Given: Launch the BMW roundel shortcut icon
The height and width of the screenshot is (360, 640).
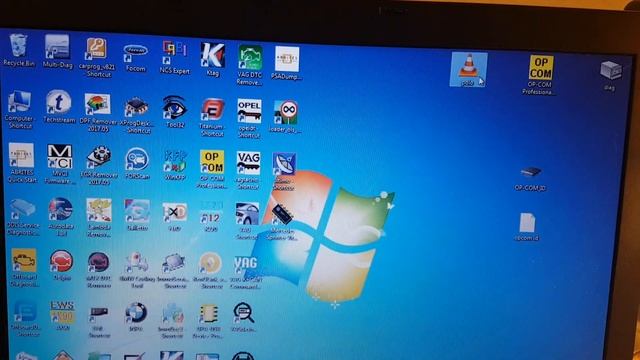Looking at the screenshot, I should click(136, 313).
